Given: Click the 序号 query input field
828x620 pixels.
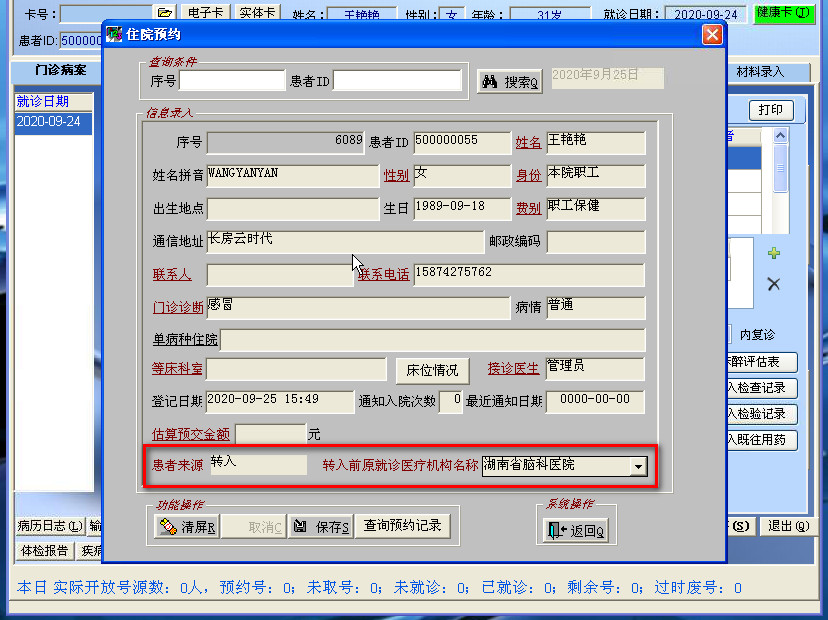Looking at the screenshot, I should point(232,81).
